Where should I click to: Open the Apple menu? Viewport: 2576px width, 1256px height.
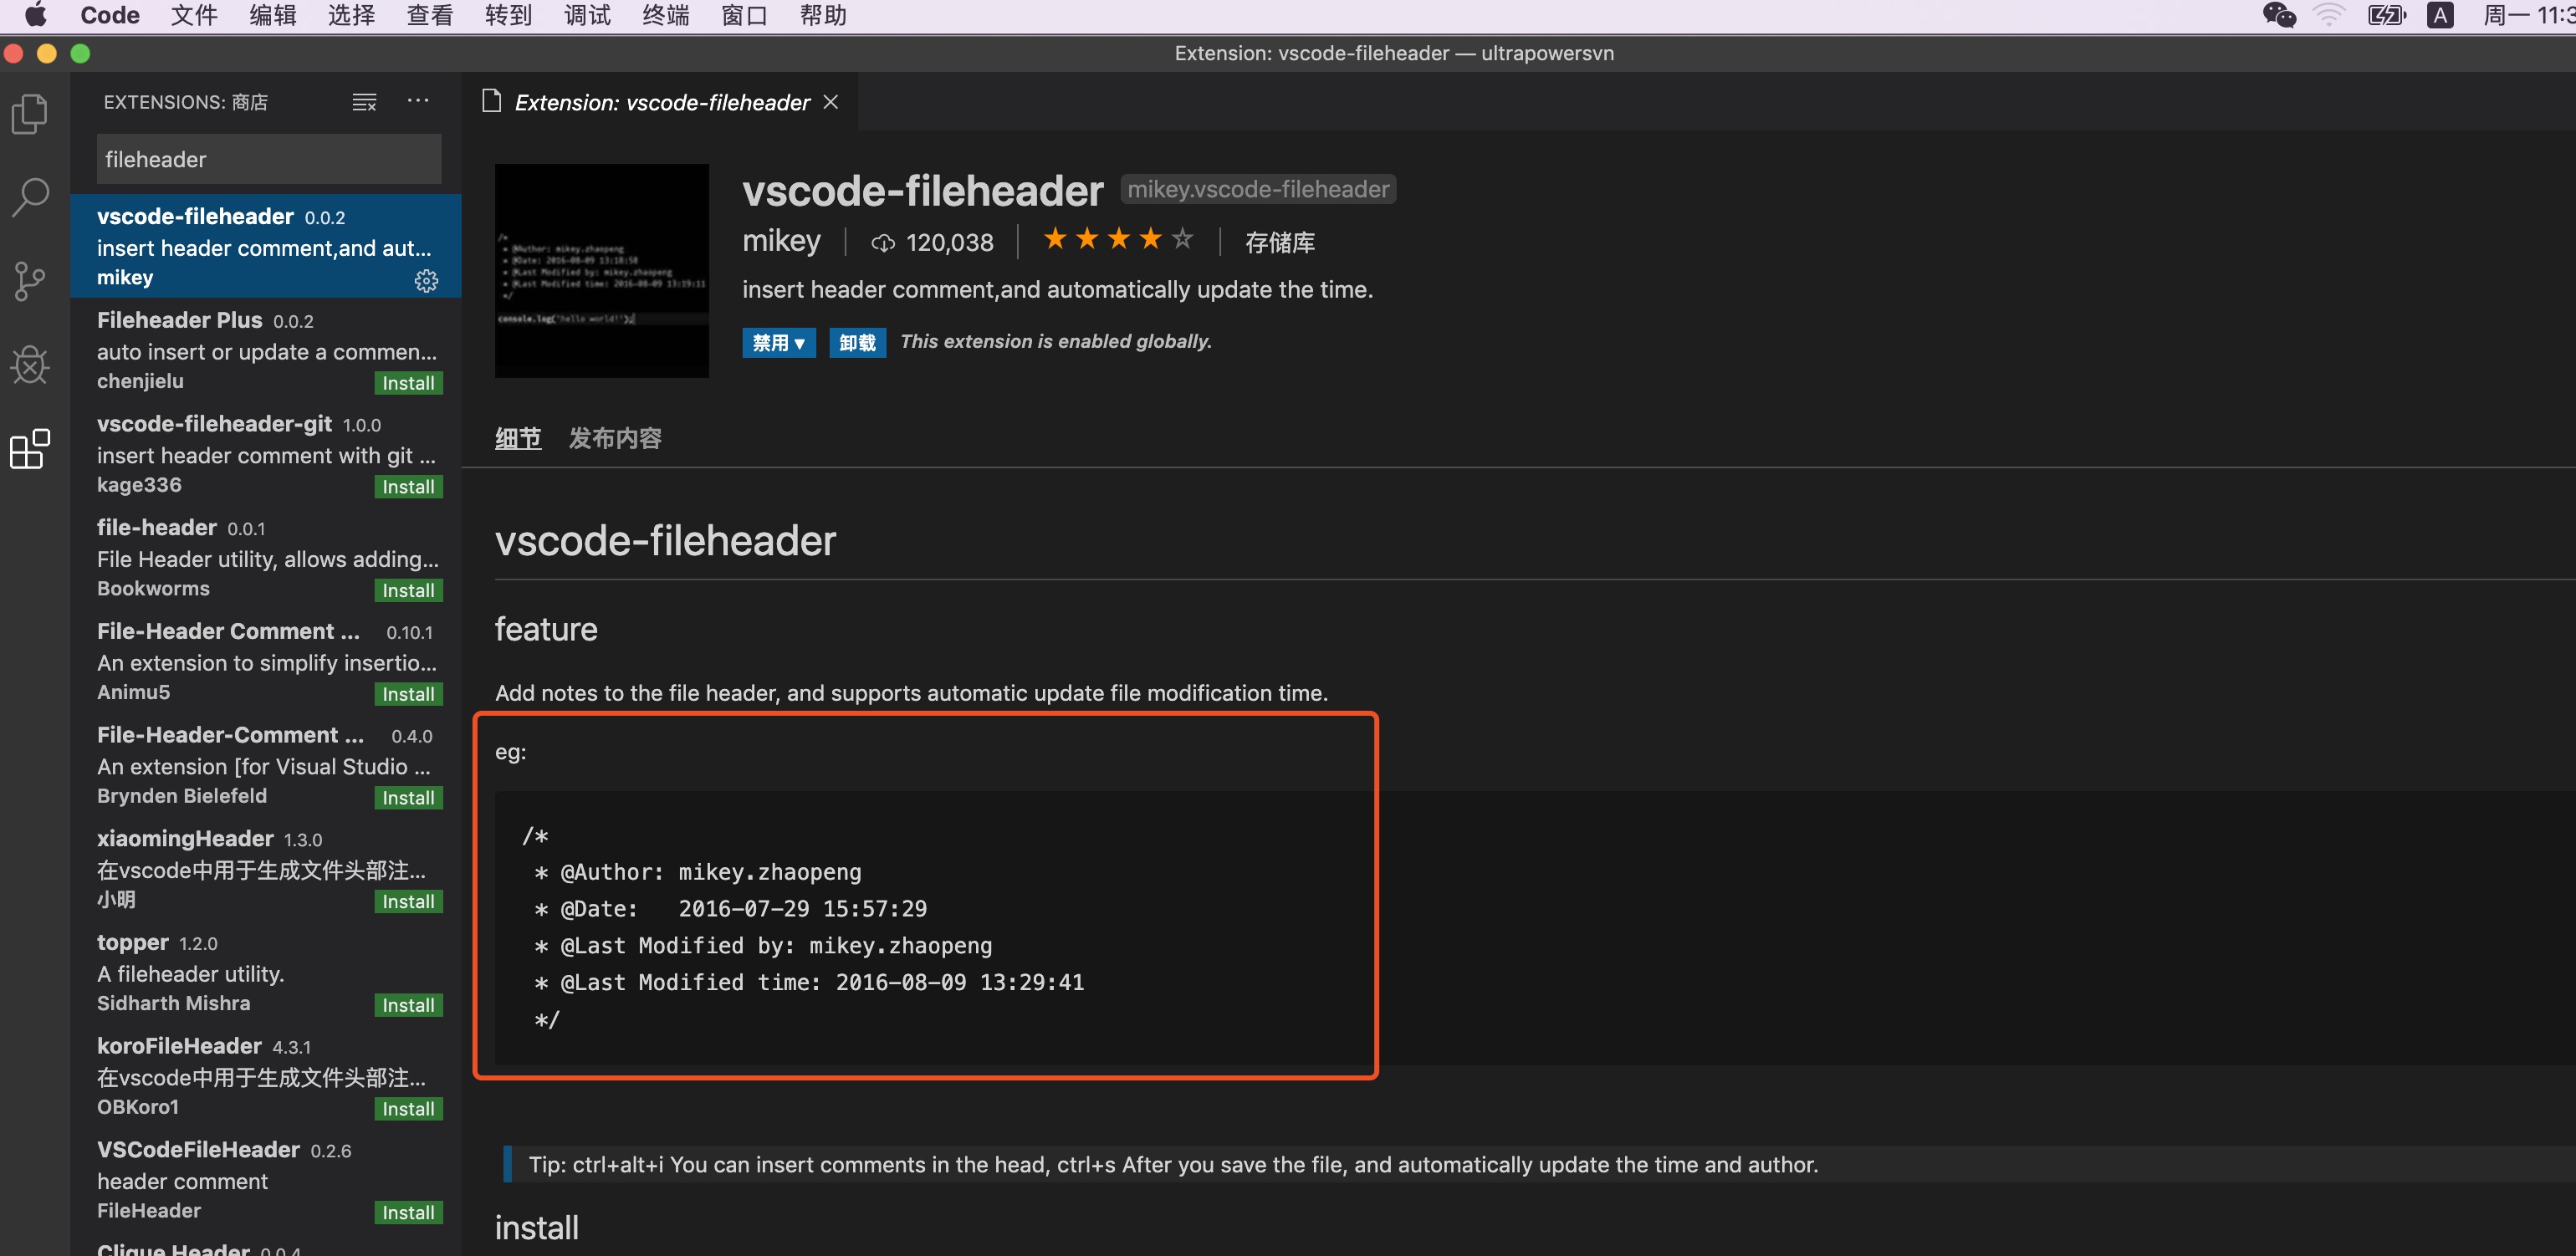click(35, 15)
